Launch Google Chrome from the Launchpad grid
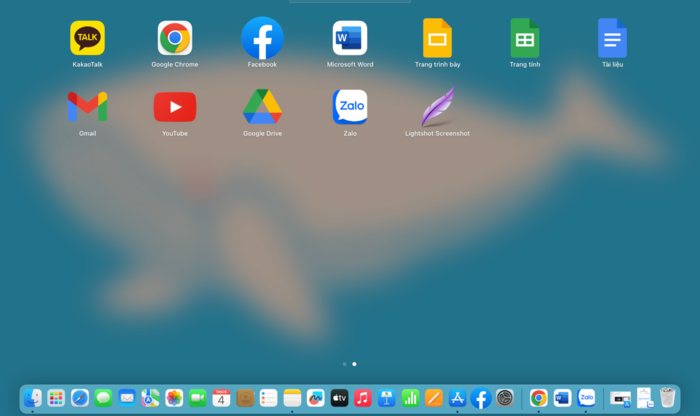Image resolution: width=700 pixels, height=416 pixels. 175,38
